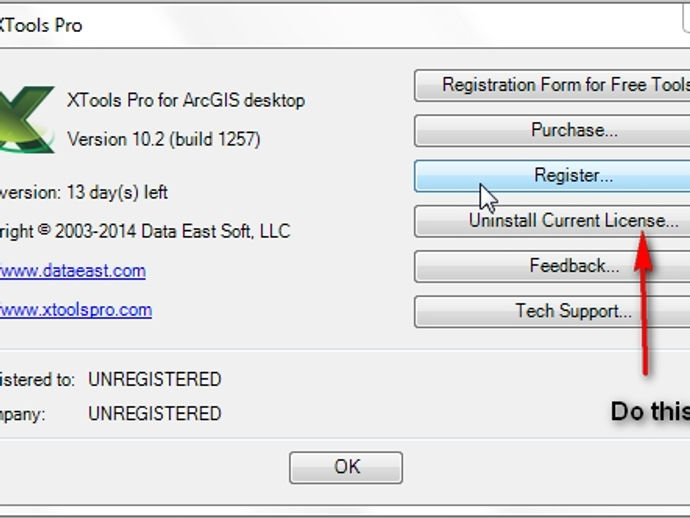Open the www.xtoolspro.com link
The width and height of the screenshot is (690, 518).
pyautogui.click(x=75, y=310)
